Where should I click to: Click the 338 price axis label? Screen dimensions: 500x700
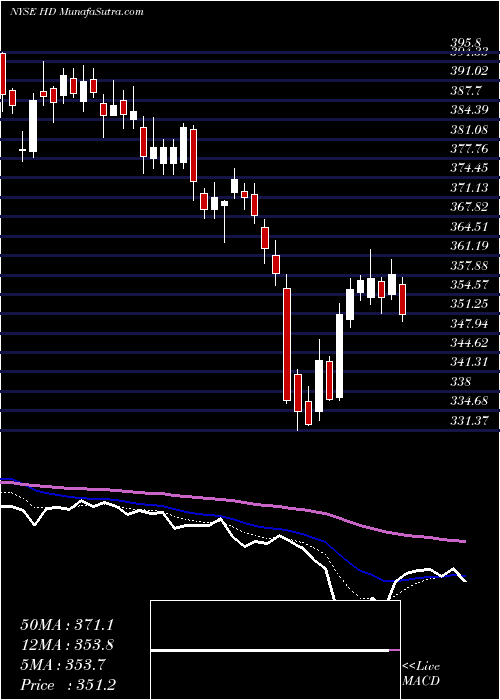coord(460,382)
